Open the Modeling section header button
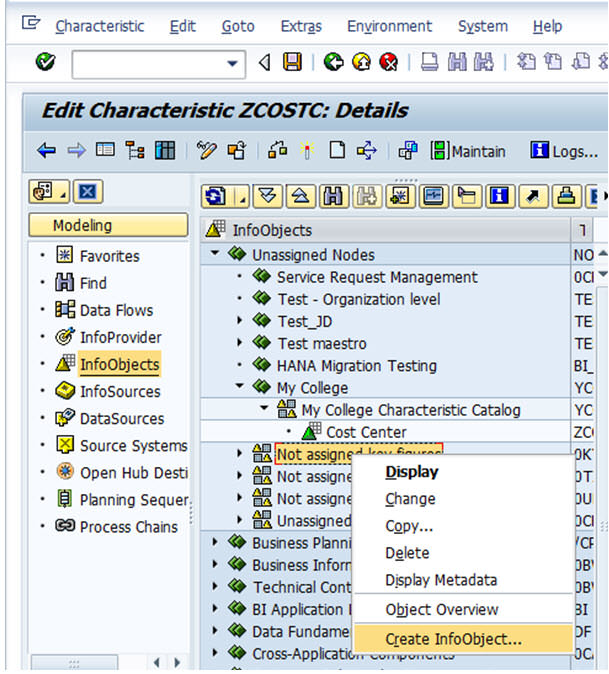The height and width of the screenshot is (674, 609). (x=108, y=225)
